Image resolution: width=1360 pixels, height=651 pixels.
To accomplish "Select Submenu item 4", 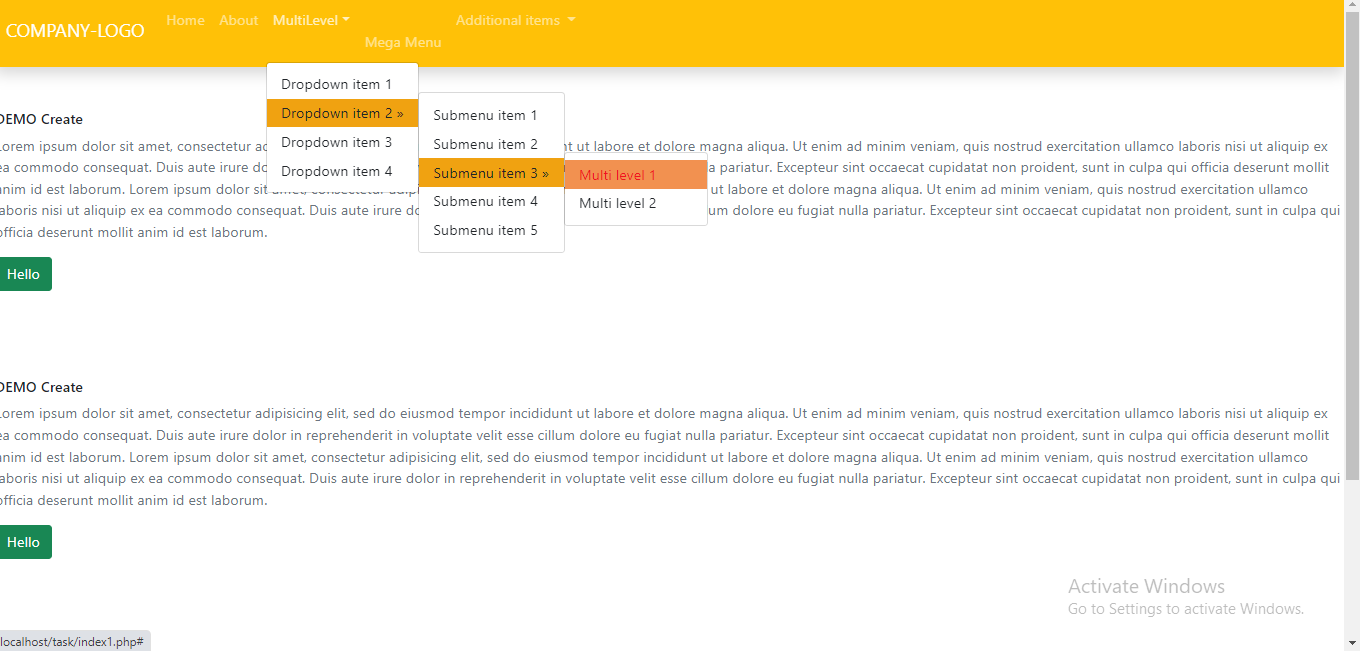I will pos(486,201).
